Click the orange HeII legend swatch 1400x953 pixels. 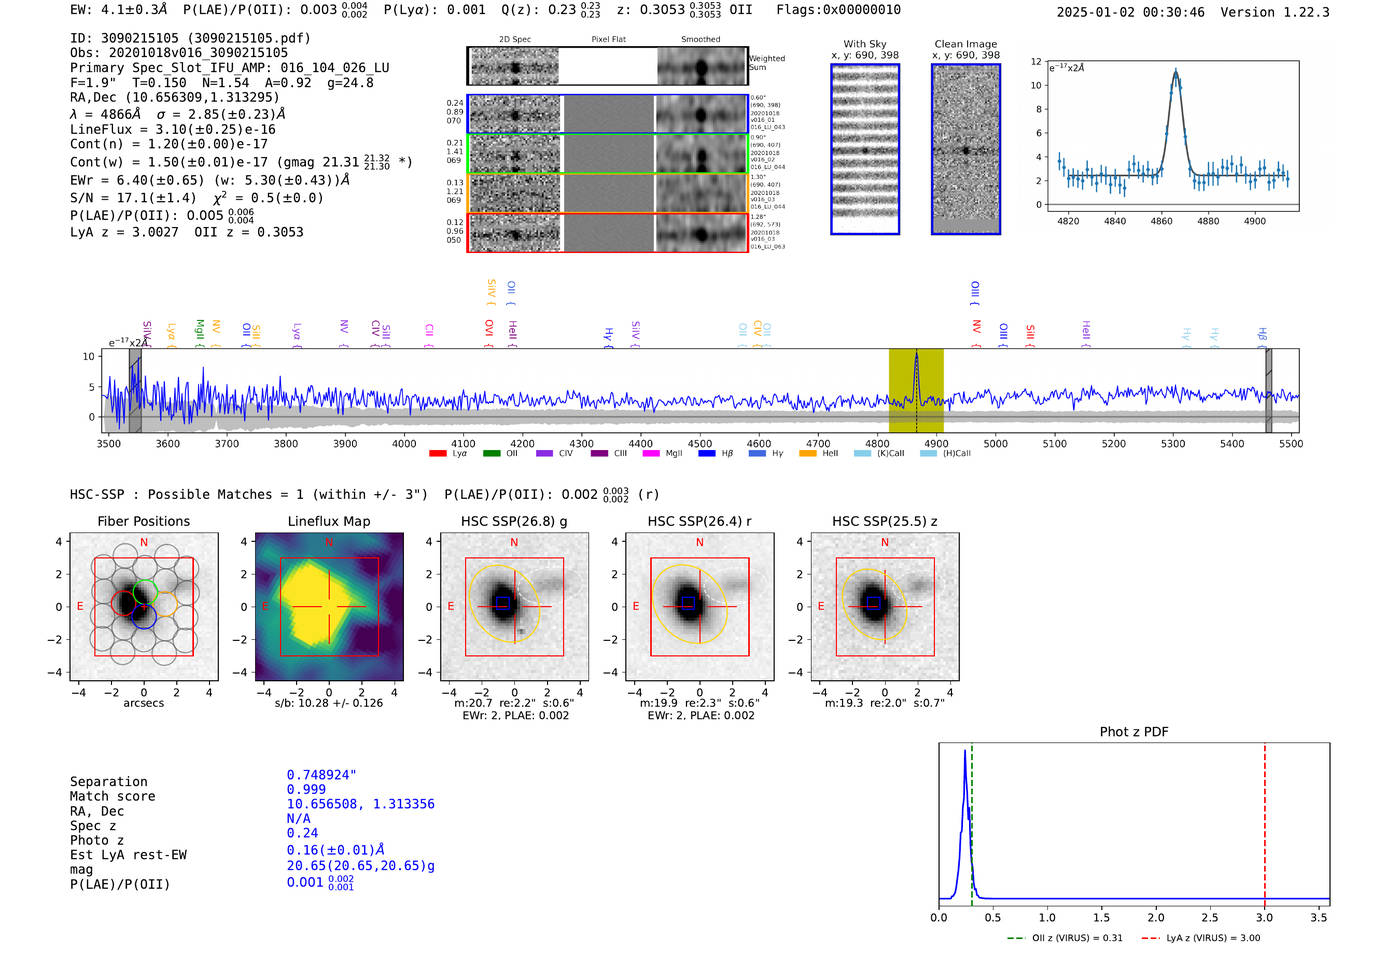click(808, 454)
